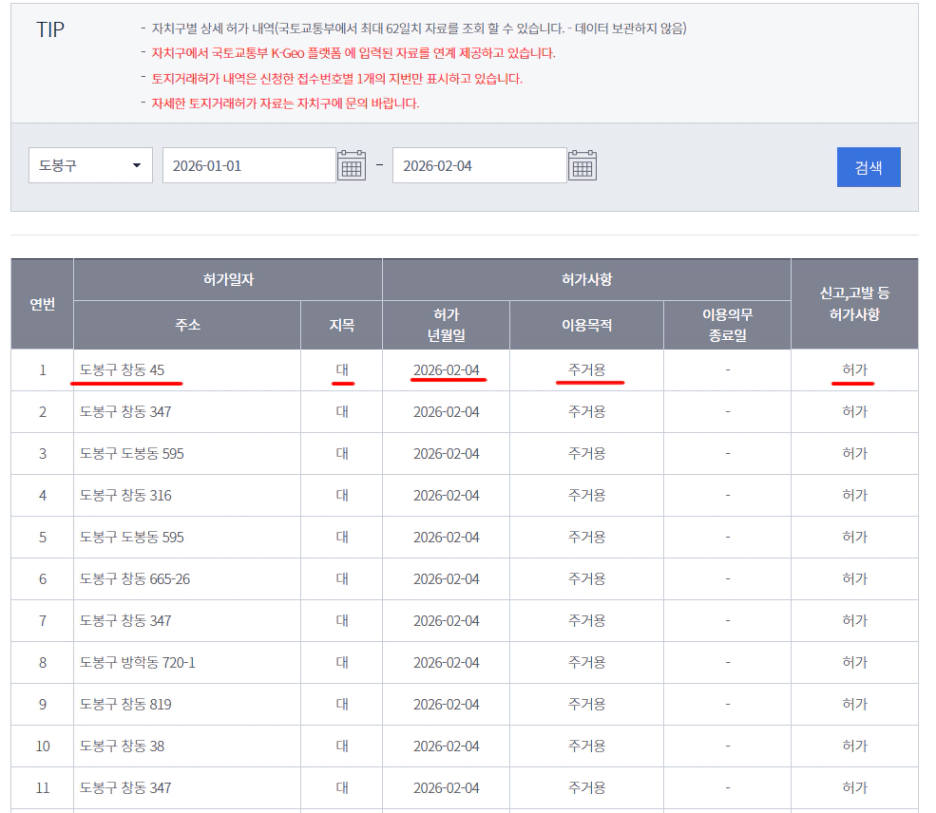Select the 도봉구 창동 819 address

pos(126,704)
